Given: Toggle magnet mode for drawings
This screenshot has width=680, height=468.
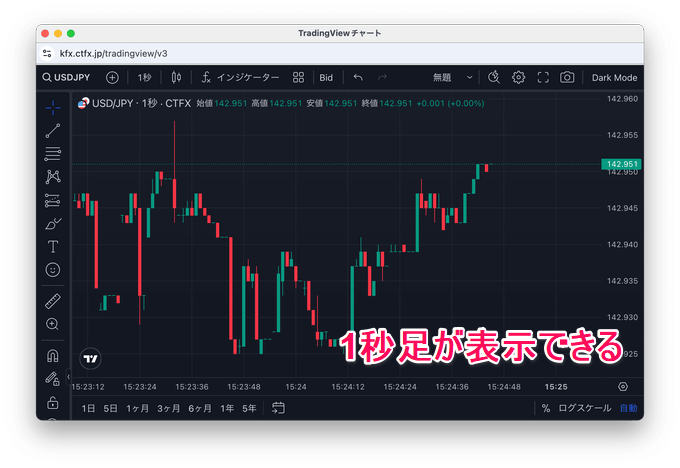Looking at the screenshot, I should (53, 356).
